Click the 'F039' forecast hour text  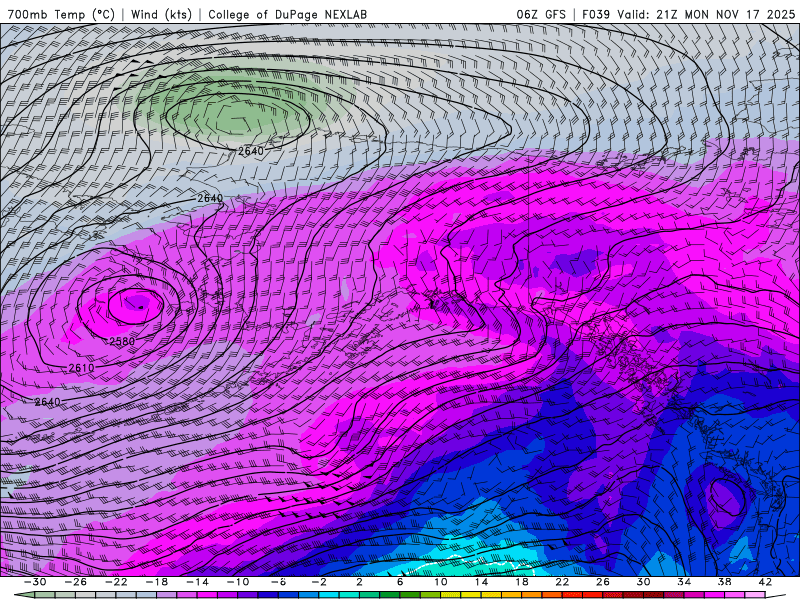pyautogui.click(x=596, y=14)
